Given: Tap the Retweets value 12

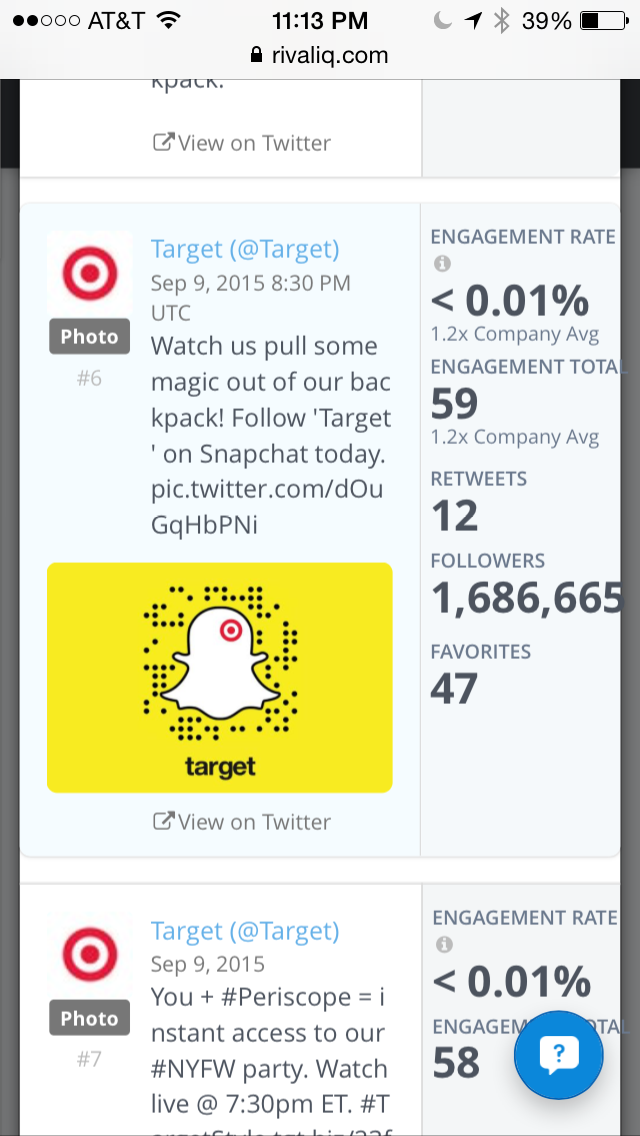Looking at the screenshot, I should (454, 516).
